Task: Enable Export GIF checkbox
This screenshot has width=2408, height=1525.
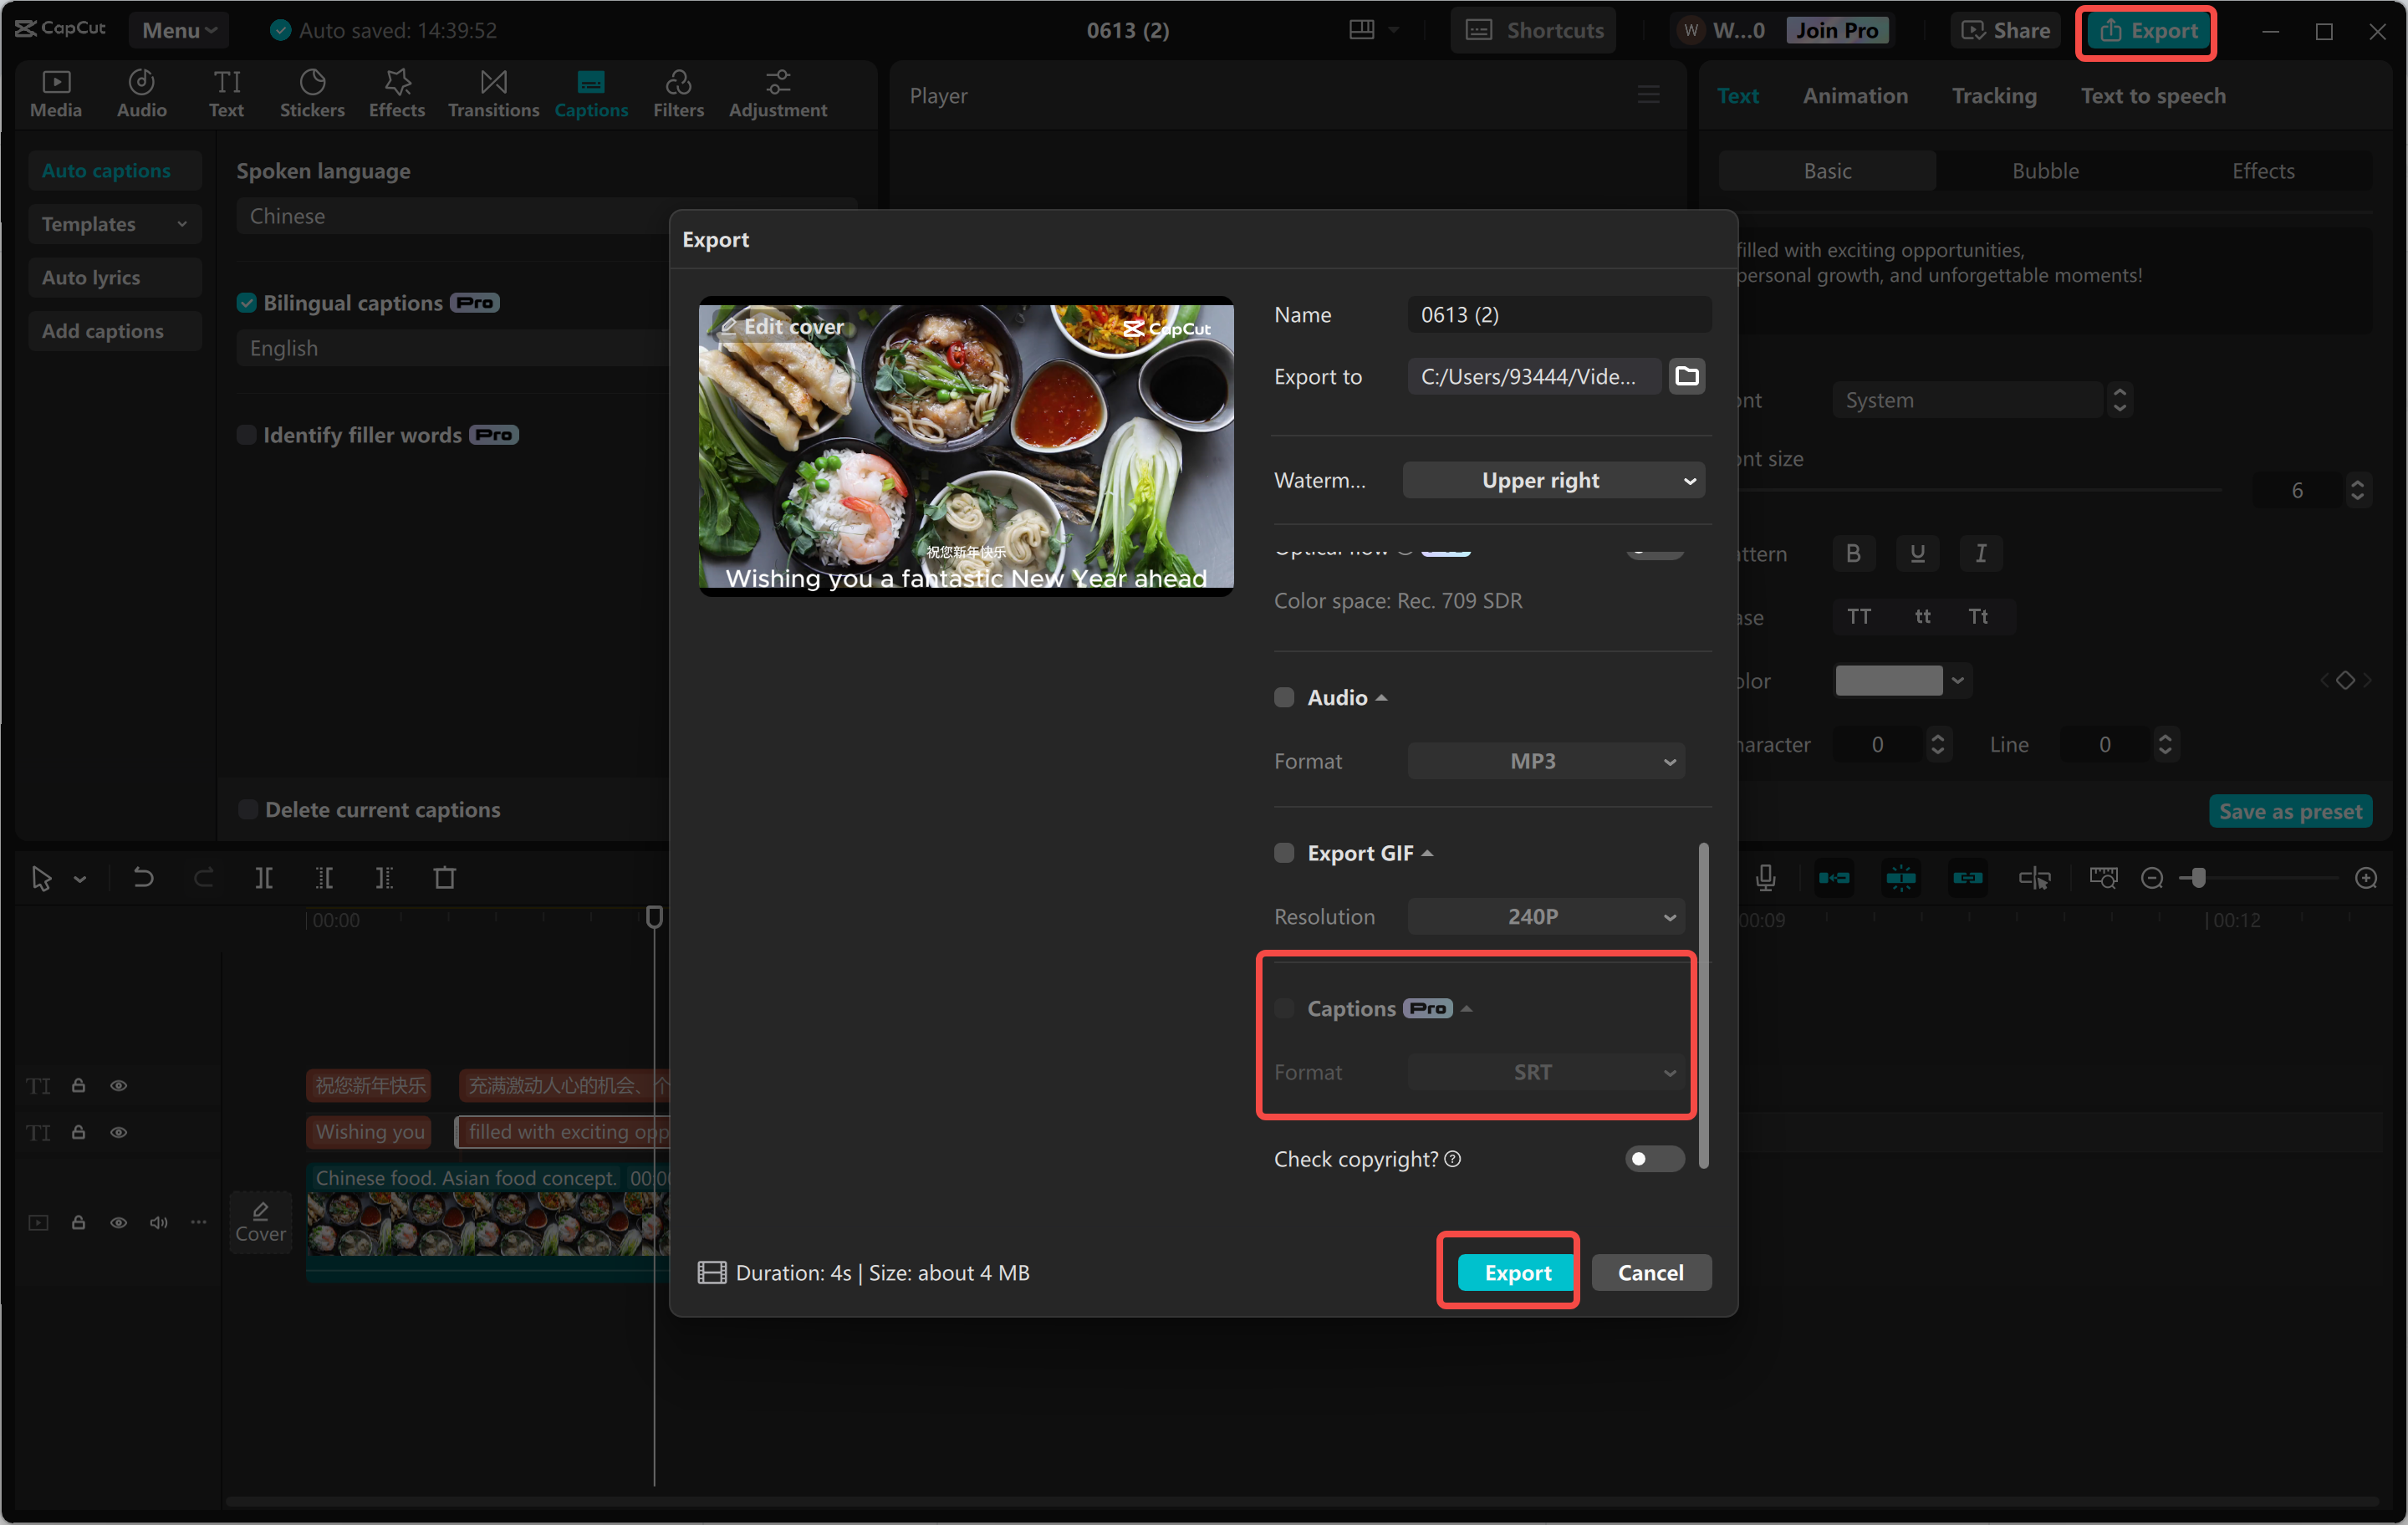Action: pos(1284,853)
